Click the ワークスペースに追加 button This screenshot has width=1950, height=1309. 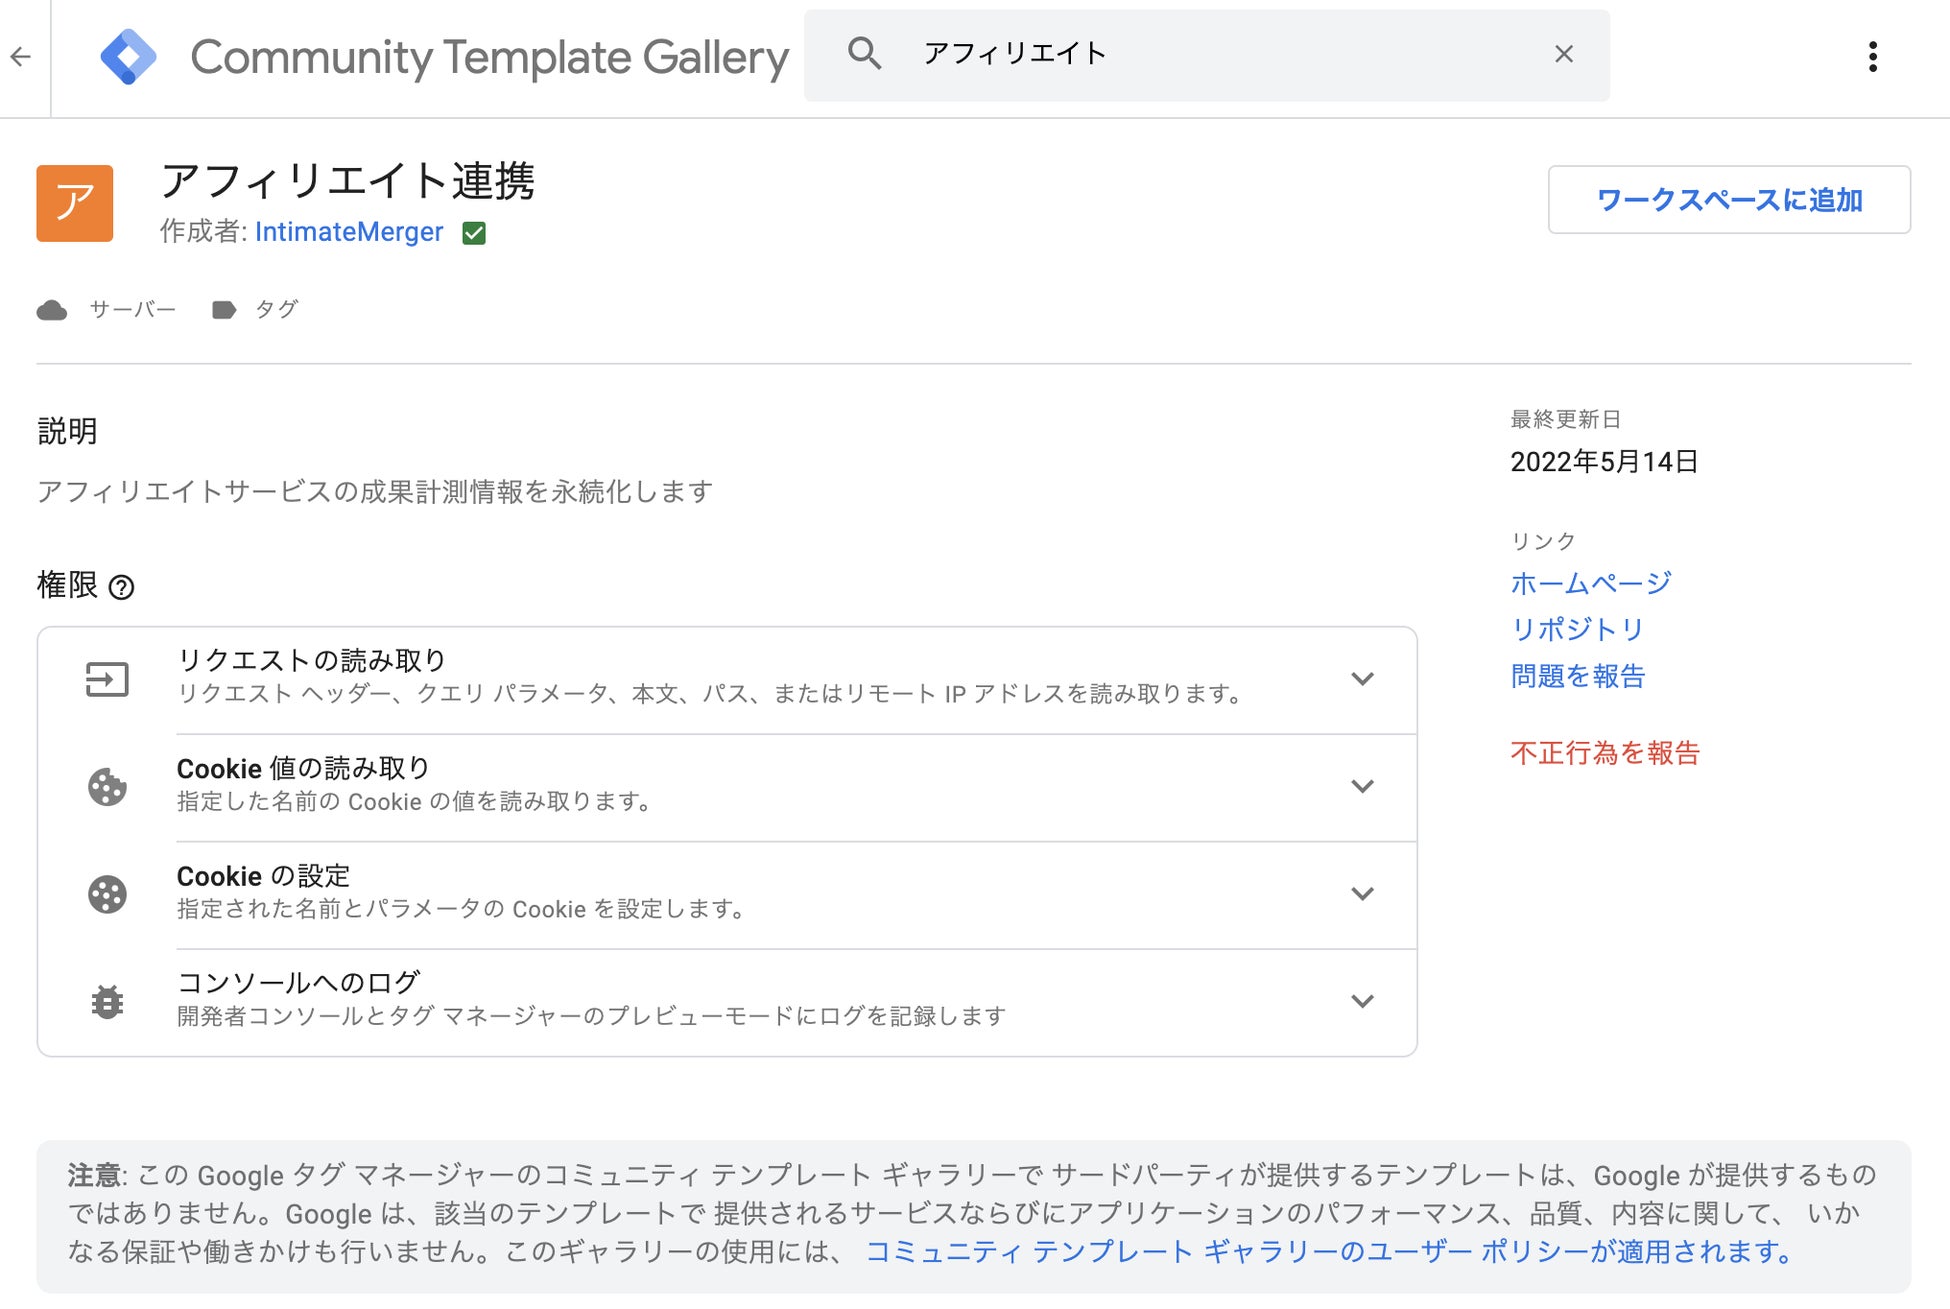click(1729, 200)
